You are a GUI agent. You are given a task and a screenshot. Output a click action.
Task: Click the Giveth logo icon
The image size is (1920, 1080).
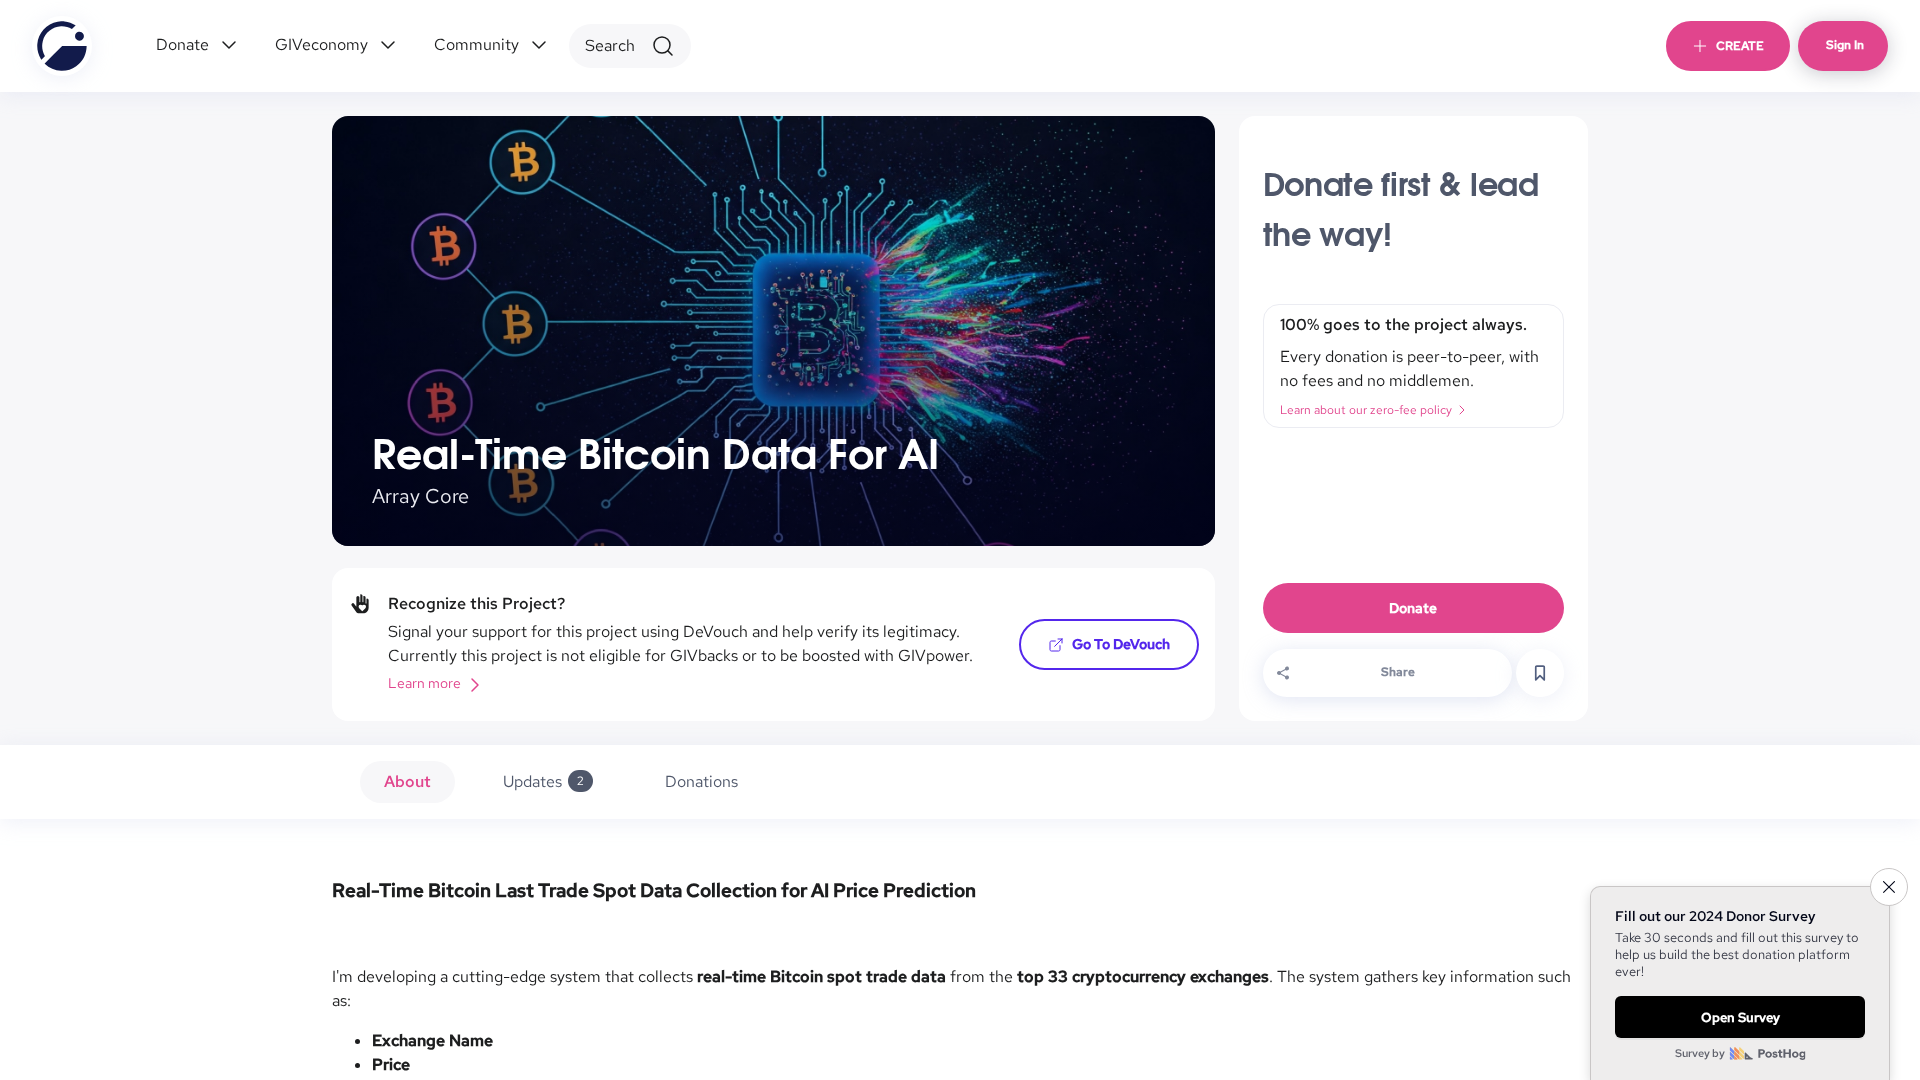(62, 46)
